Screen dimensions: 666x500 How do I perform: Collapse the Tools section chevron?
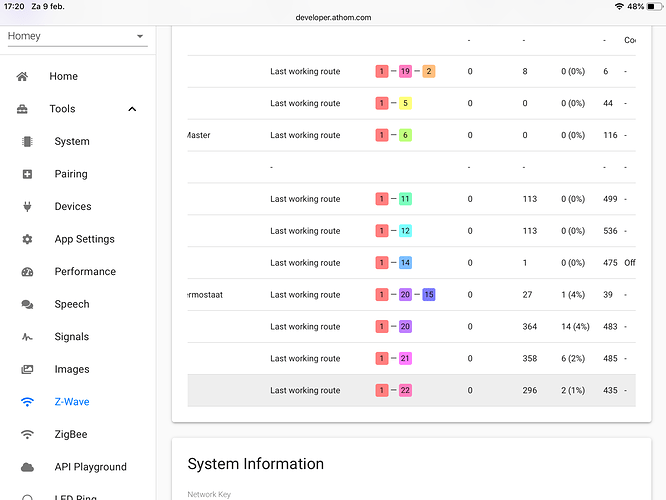132,109
